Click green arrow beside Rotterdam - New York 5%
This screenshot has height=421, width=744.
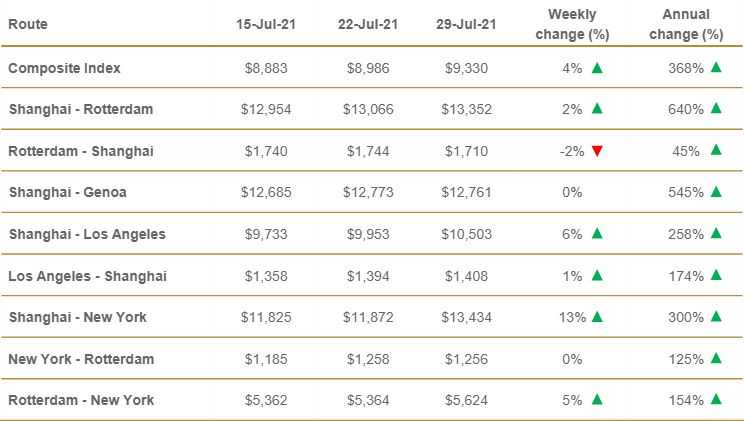[597, 400]
